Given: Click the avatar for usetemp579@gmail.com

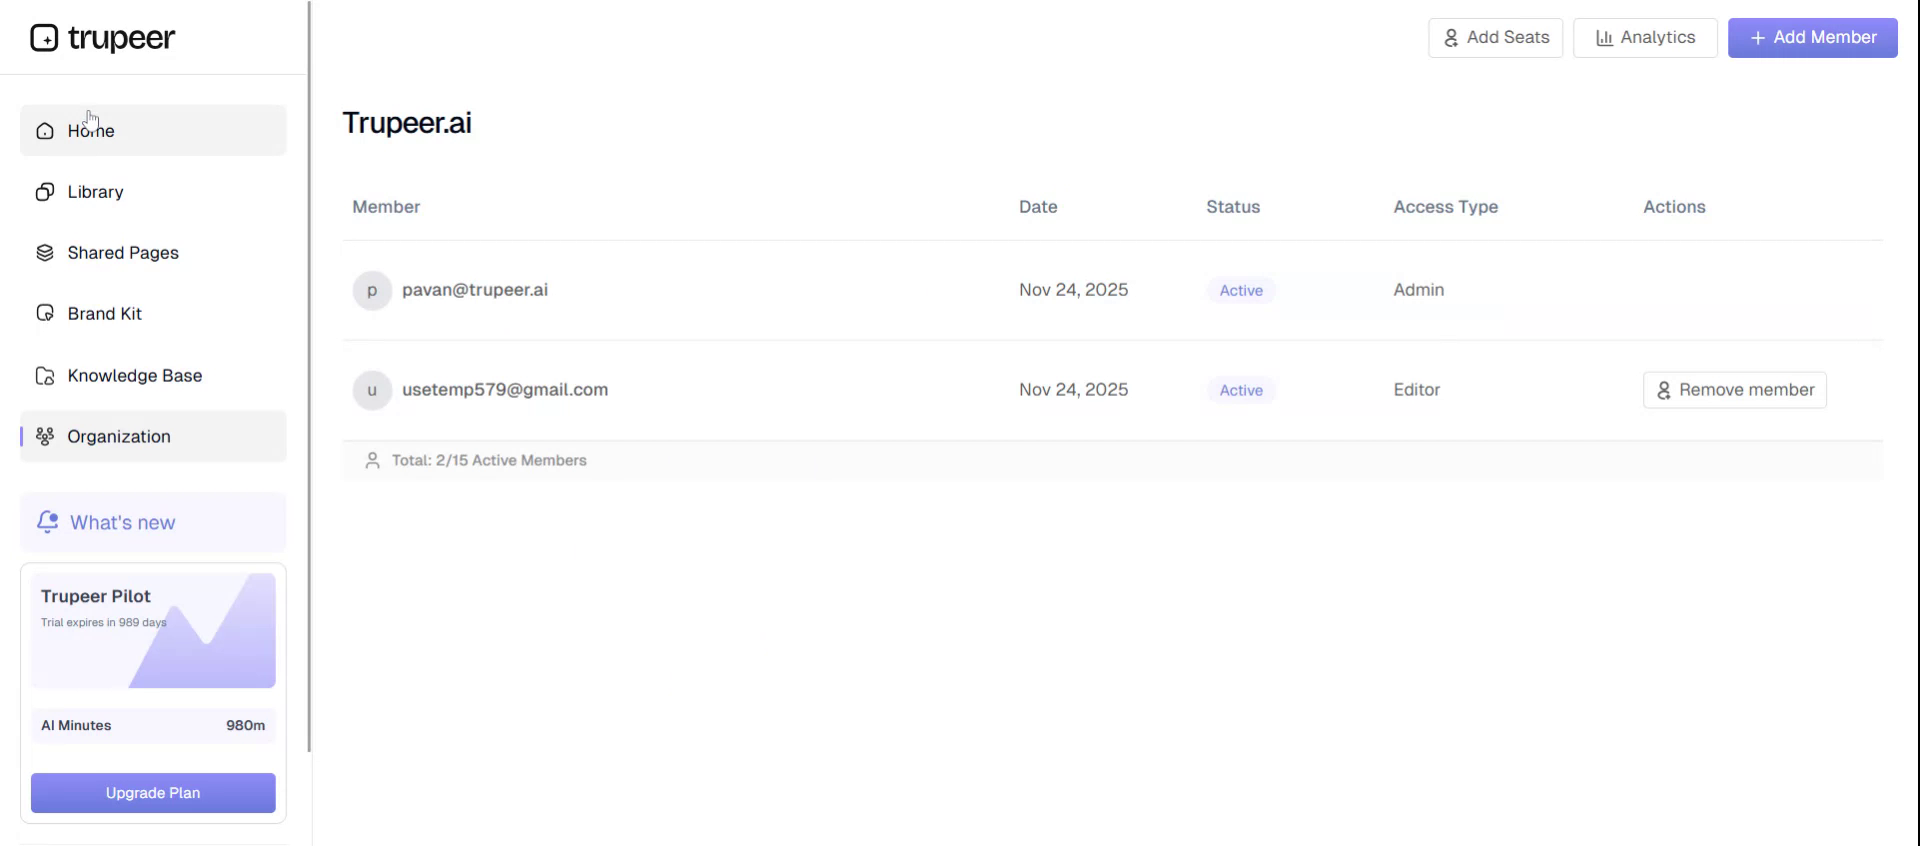Looking at the screenshot, I should coord(372,390).
